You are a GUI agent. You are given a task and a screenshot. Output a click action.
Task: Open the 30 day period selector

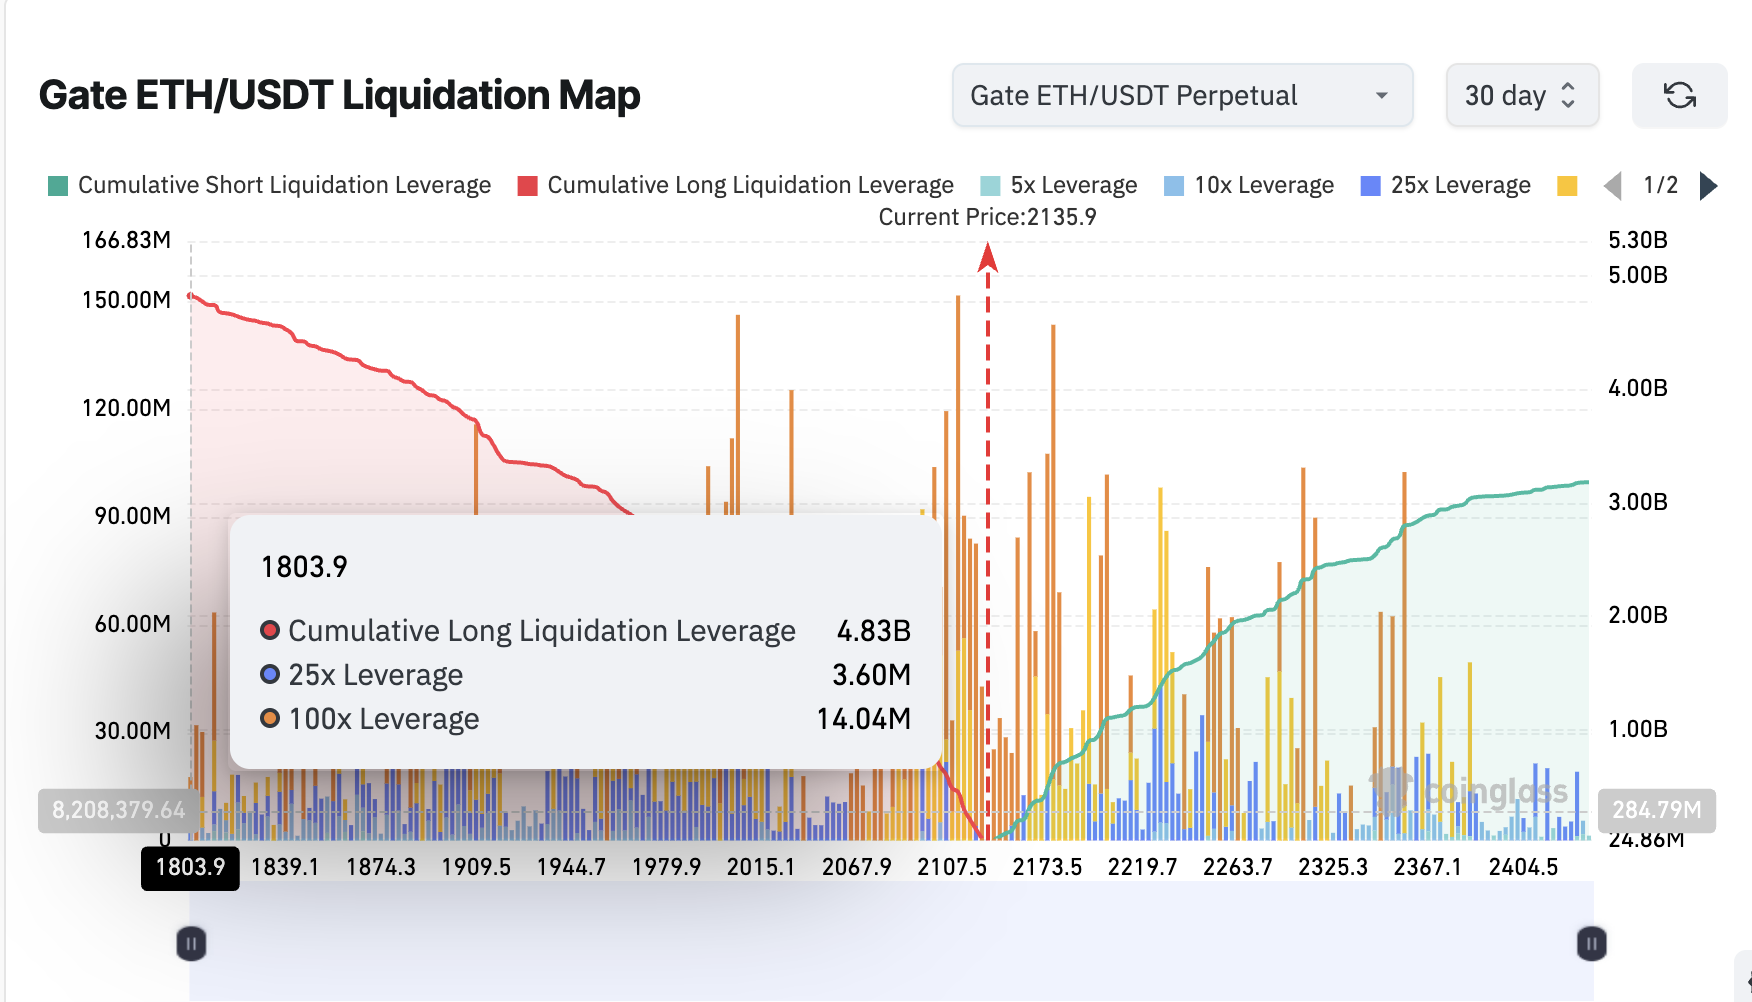click(x=1521, y=96)
